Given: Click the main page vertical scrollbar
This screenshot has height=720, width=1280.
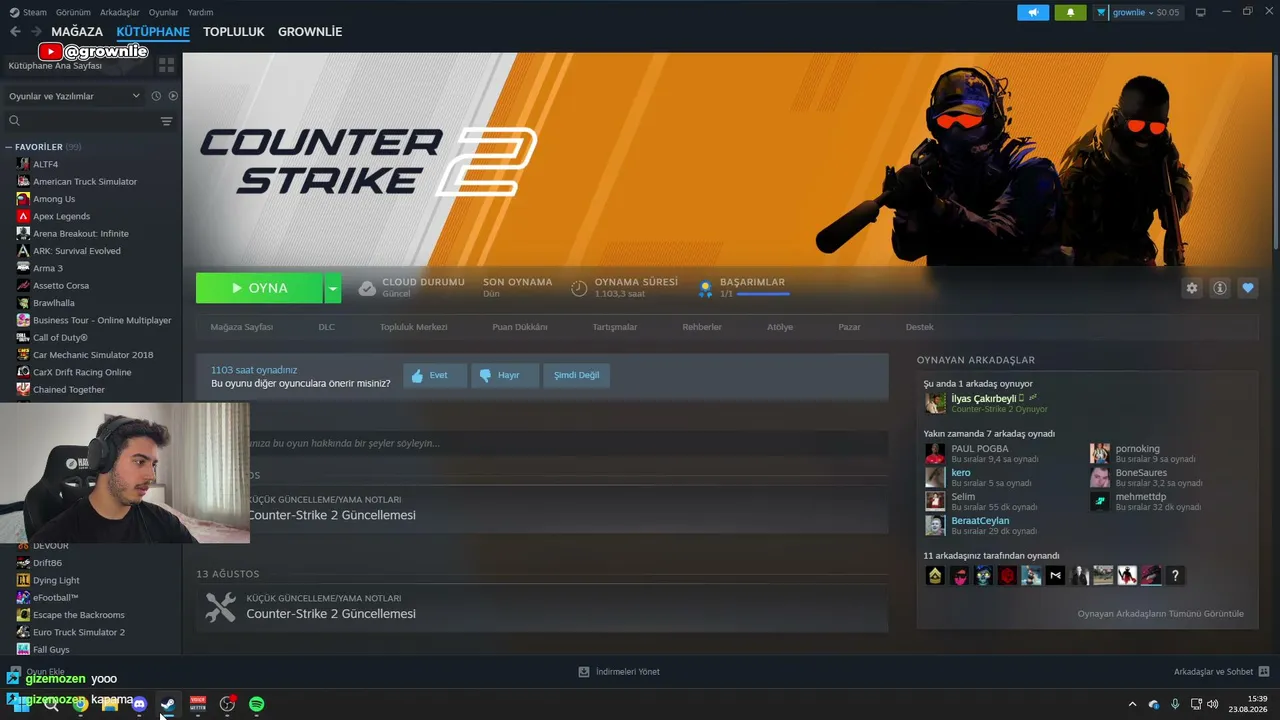Looking at the screenshot, I should 1275,150.
